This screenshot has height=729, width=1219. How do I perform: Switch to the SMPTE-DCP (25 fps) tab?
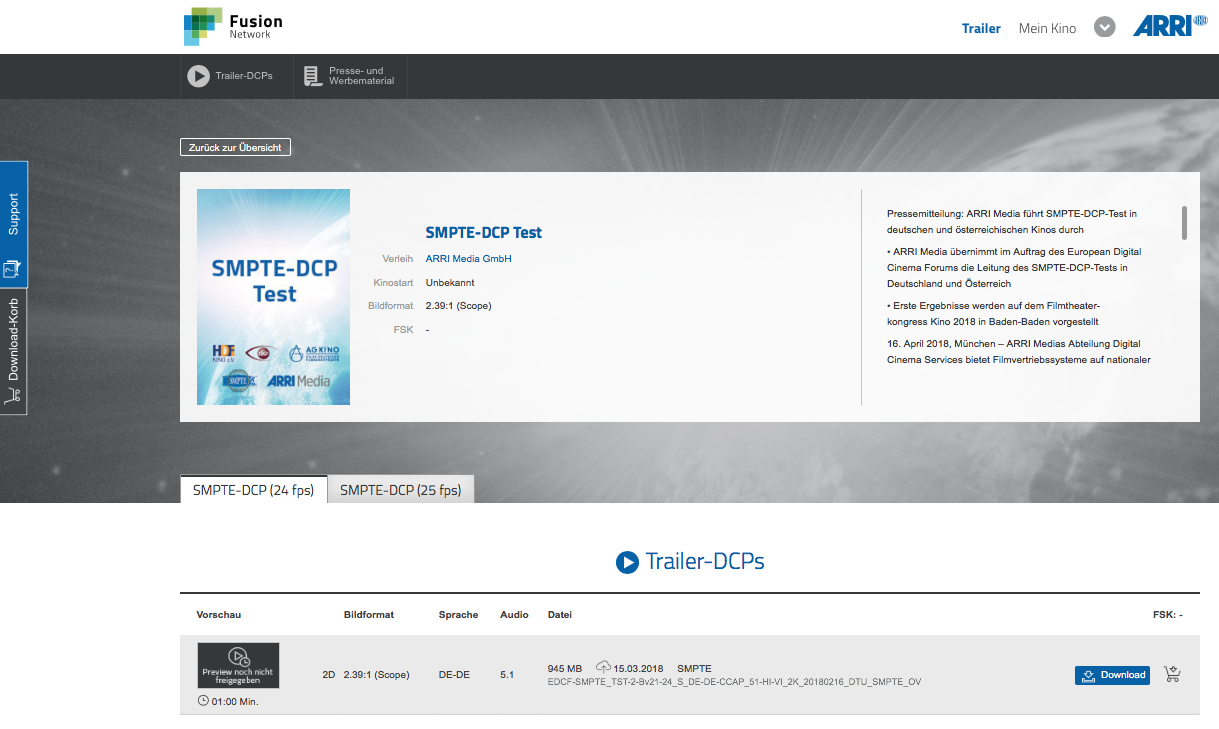coord(401,490)
